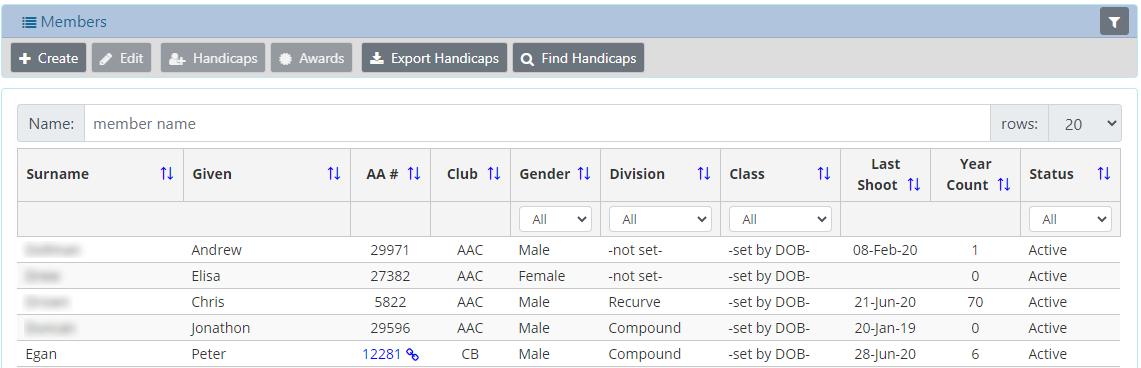Sort by Gender column arrows

click(584, 174)
